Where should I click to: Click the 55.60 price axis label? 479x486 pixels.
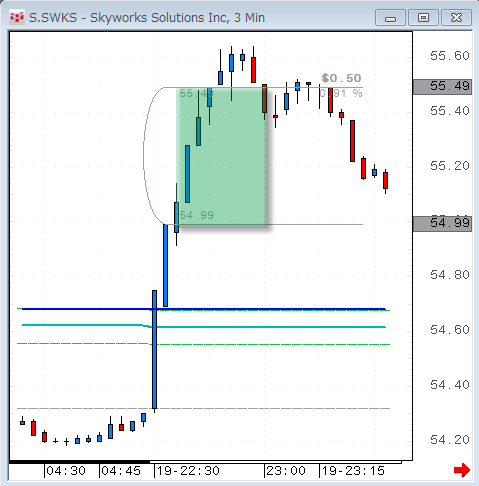click(450, 56)
